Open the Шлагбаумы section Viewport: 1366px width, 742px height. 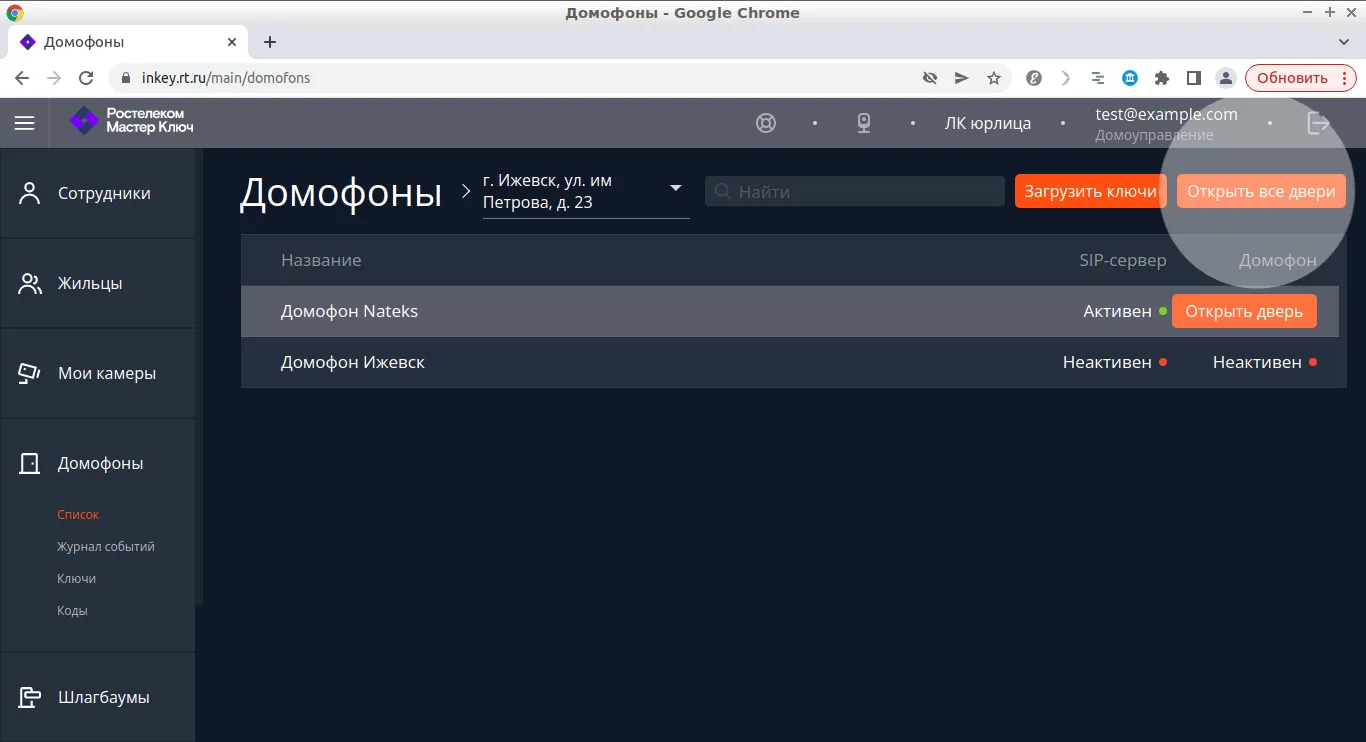pos(98,697)
